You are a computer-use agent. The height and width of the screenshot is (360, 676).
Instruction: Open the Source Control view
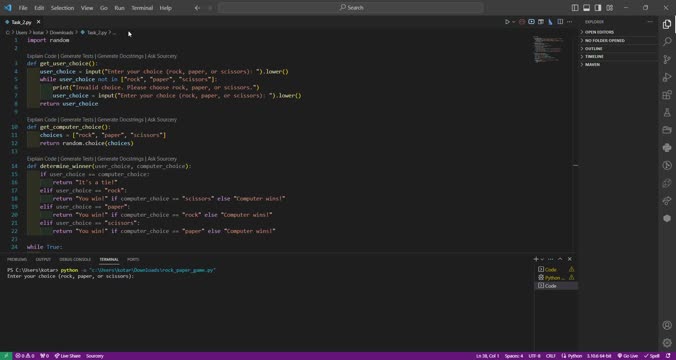point(667,59)
